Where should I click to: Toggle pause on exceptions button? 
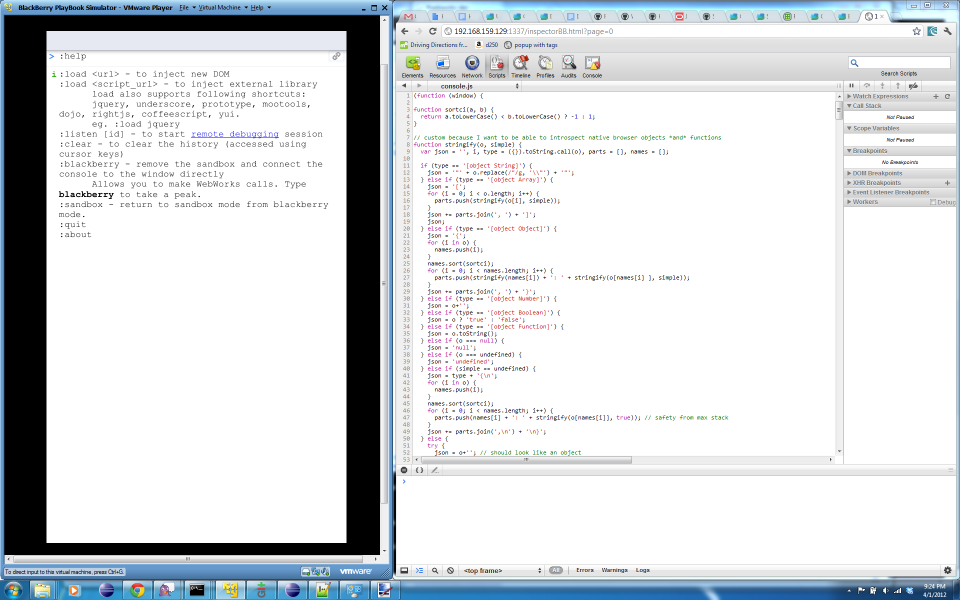[404, 470]
